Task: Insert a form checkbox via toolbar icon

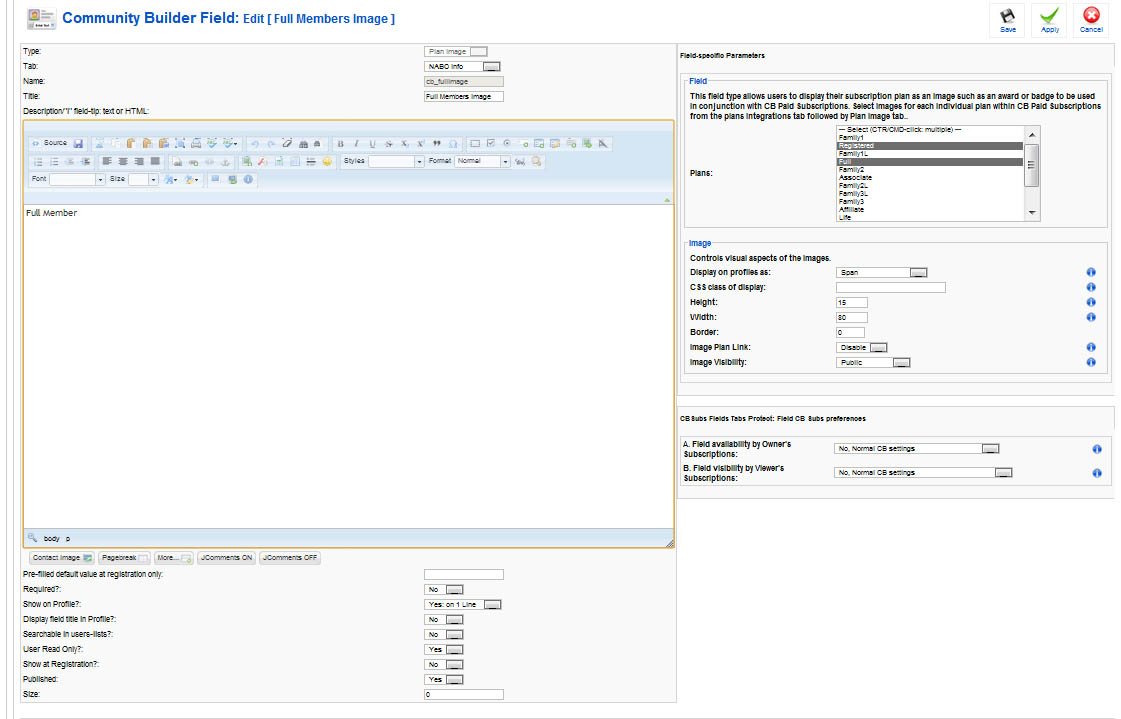Action: pyautogui.click(x=491, y=144)
